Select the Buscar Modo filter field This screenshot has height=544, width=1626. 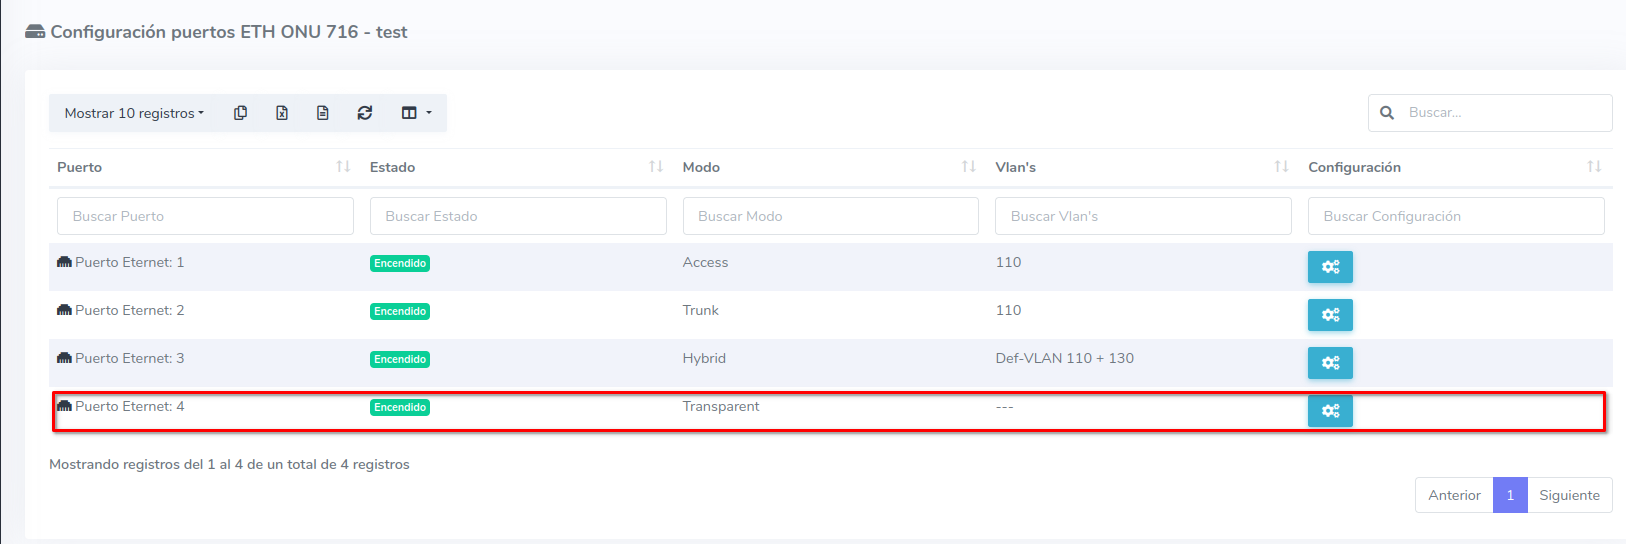(830, 216)
